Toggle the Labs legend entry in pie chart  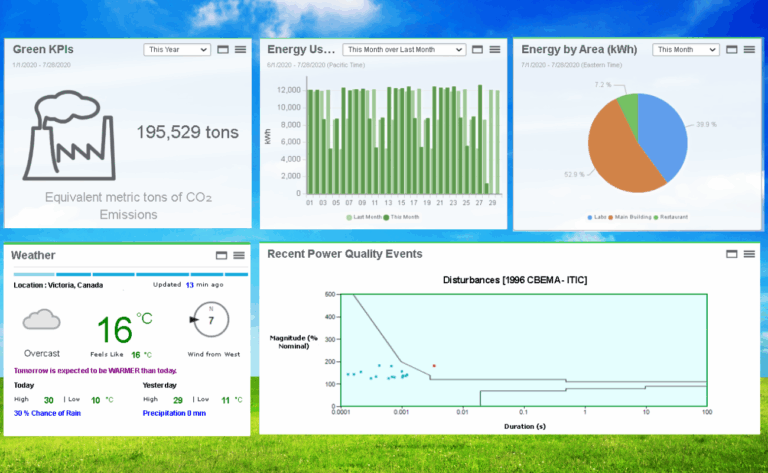coord(597,217)
